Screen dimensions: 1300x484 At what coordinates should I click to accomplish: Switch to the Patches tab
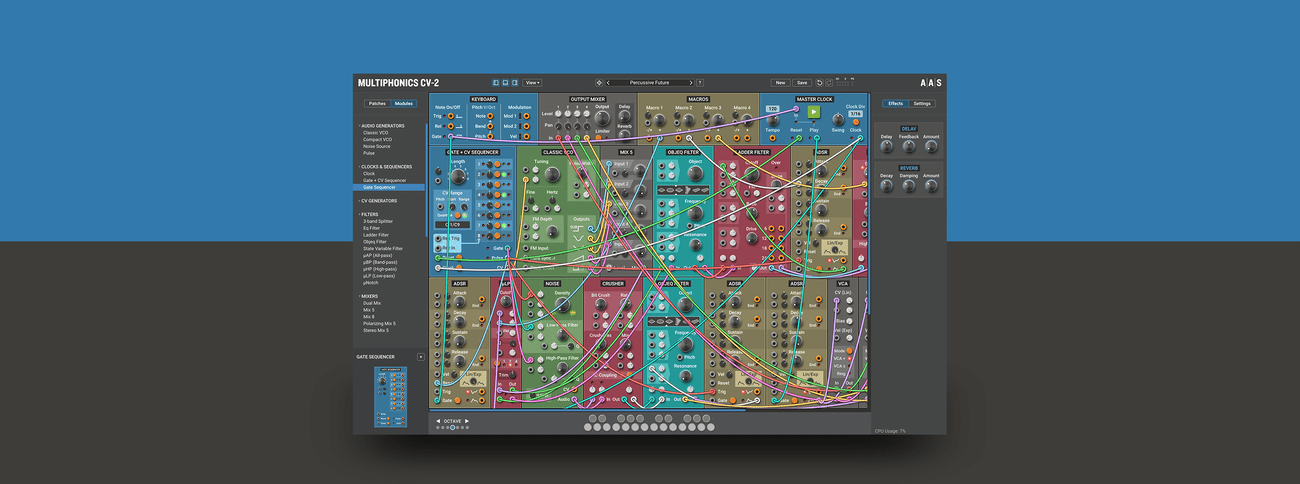(377, 103)
